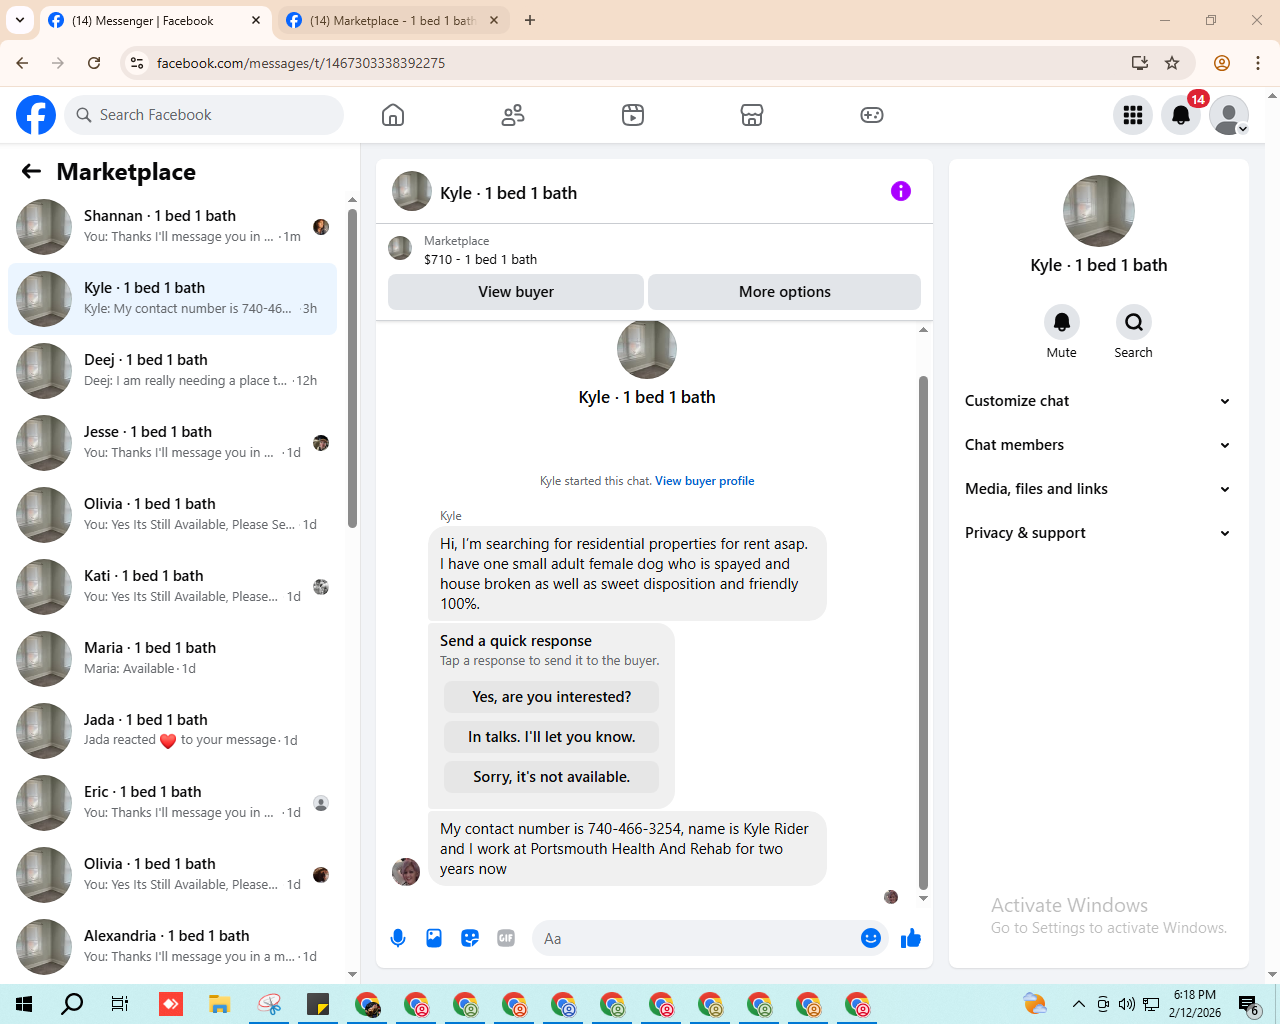The image size is (1280, 1024).
Task: Send a thumbs-up like
Action: 911,938
